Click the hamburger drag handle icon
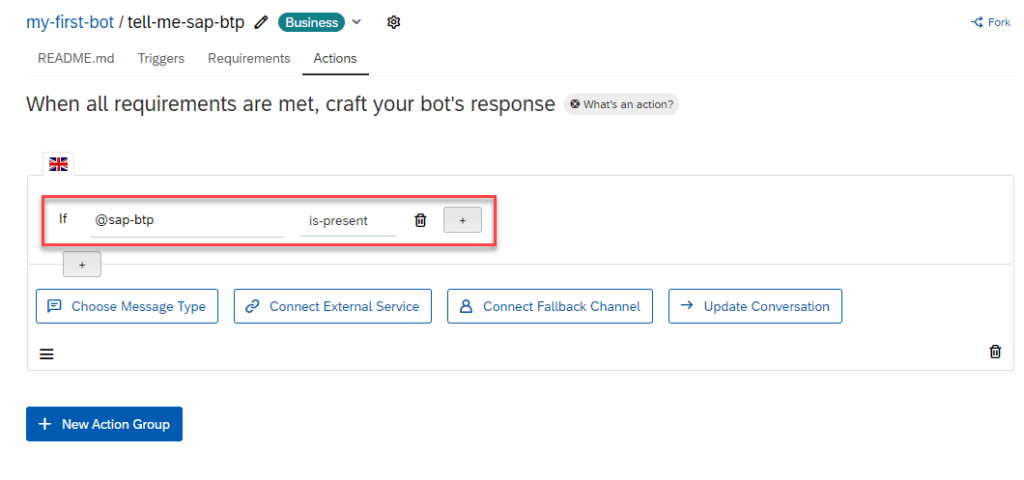 47,353
